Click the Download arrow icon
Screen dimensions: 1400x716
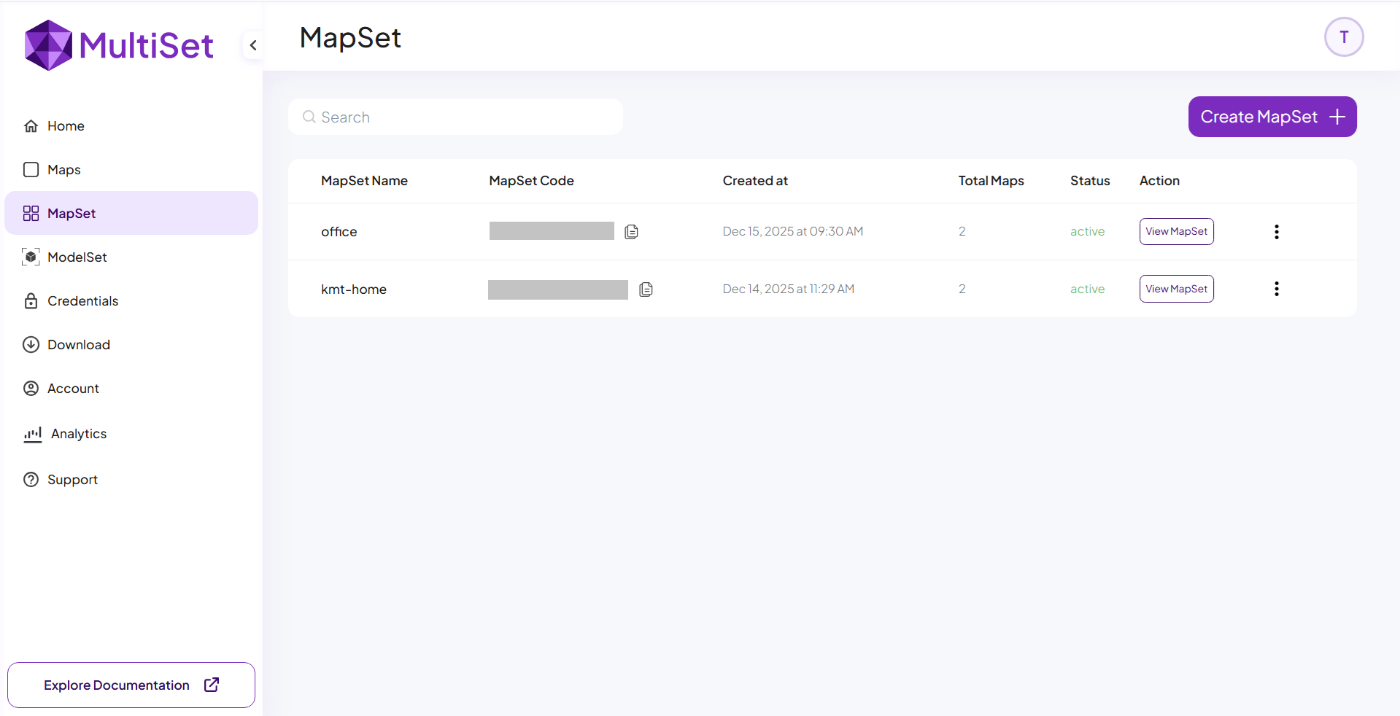coord(31,345)
